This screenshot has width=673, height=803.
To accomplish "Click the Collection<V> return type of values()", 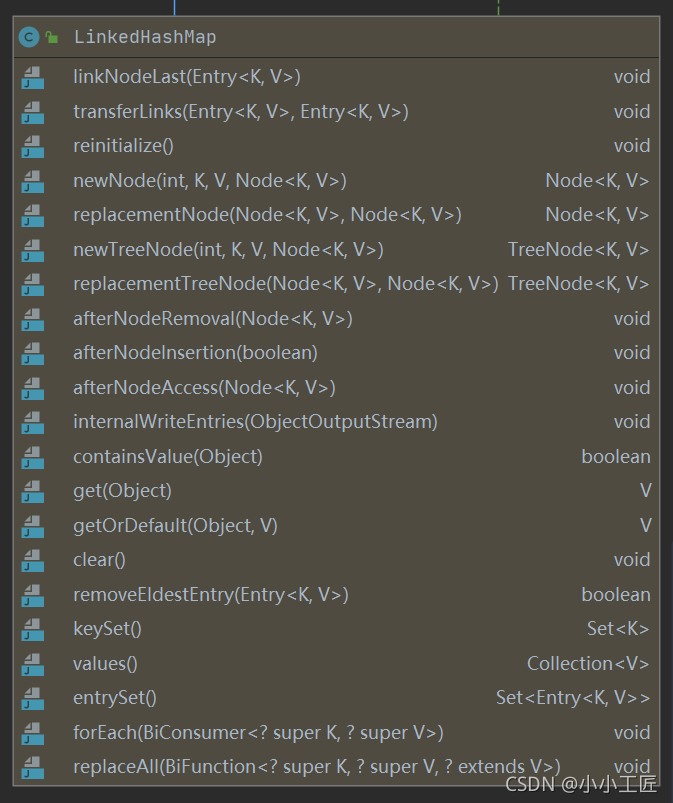I will pos(587,664).
